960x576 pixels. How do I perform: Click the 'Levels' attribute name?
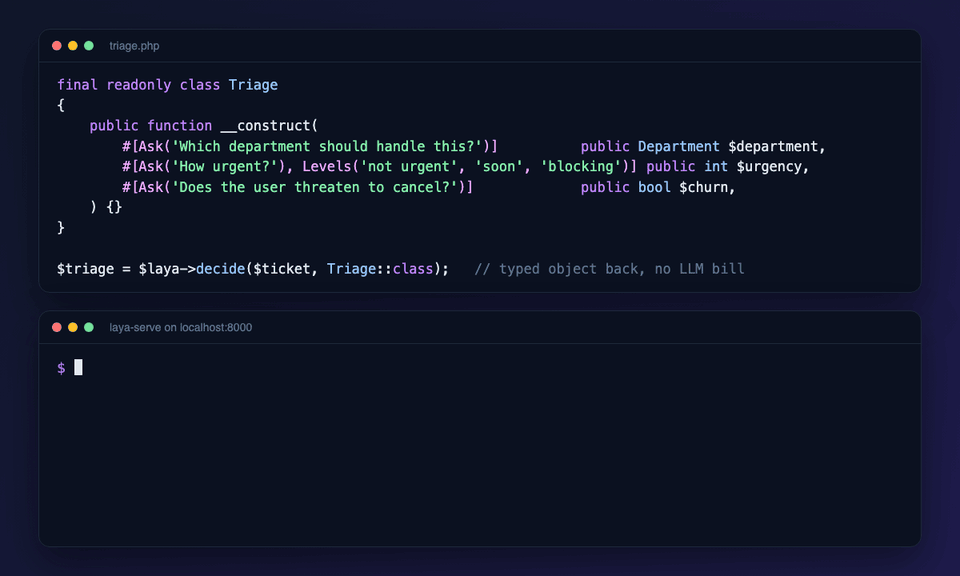coord(326,166)
